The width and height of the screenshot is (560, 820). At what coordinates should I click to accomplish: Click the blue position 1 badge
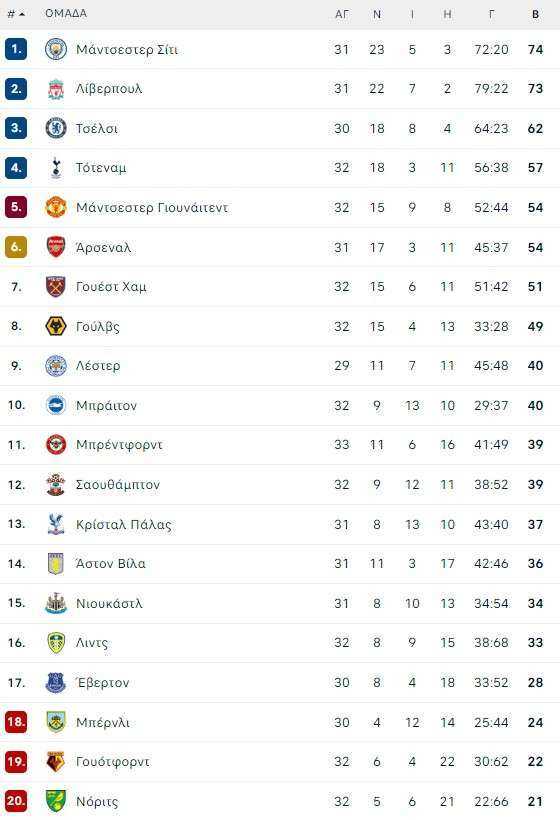tap(16, 49)
